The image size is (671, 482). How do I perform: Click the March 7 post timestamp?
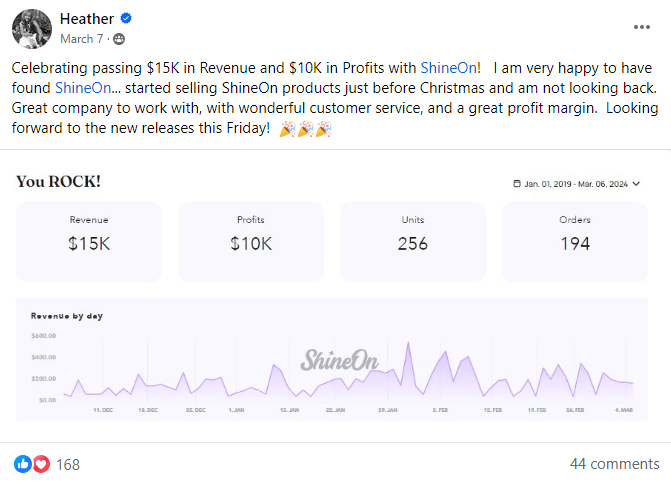click(x=81, y=39)
